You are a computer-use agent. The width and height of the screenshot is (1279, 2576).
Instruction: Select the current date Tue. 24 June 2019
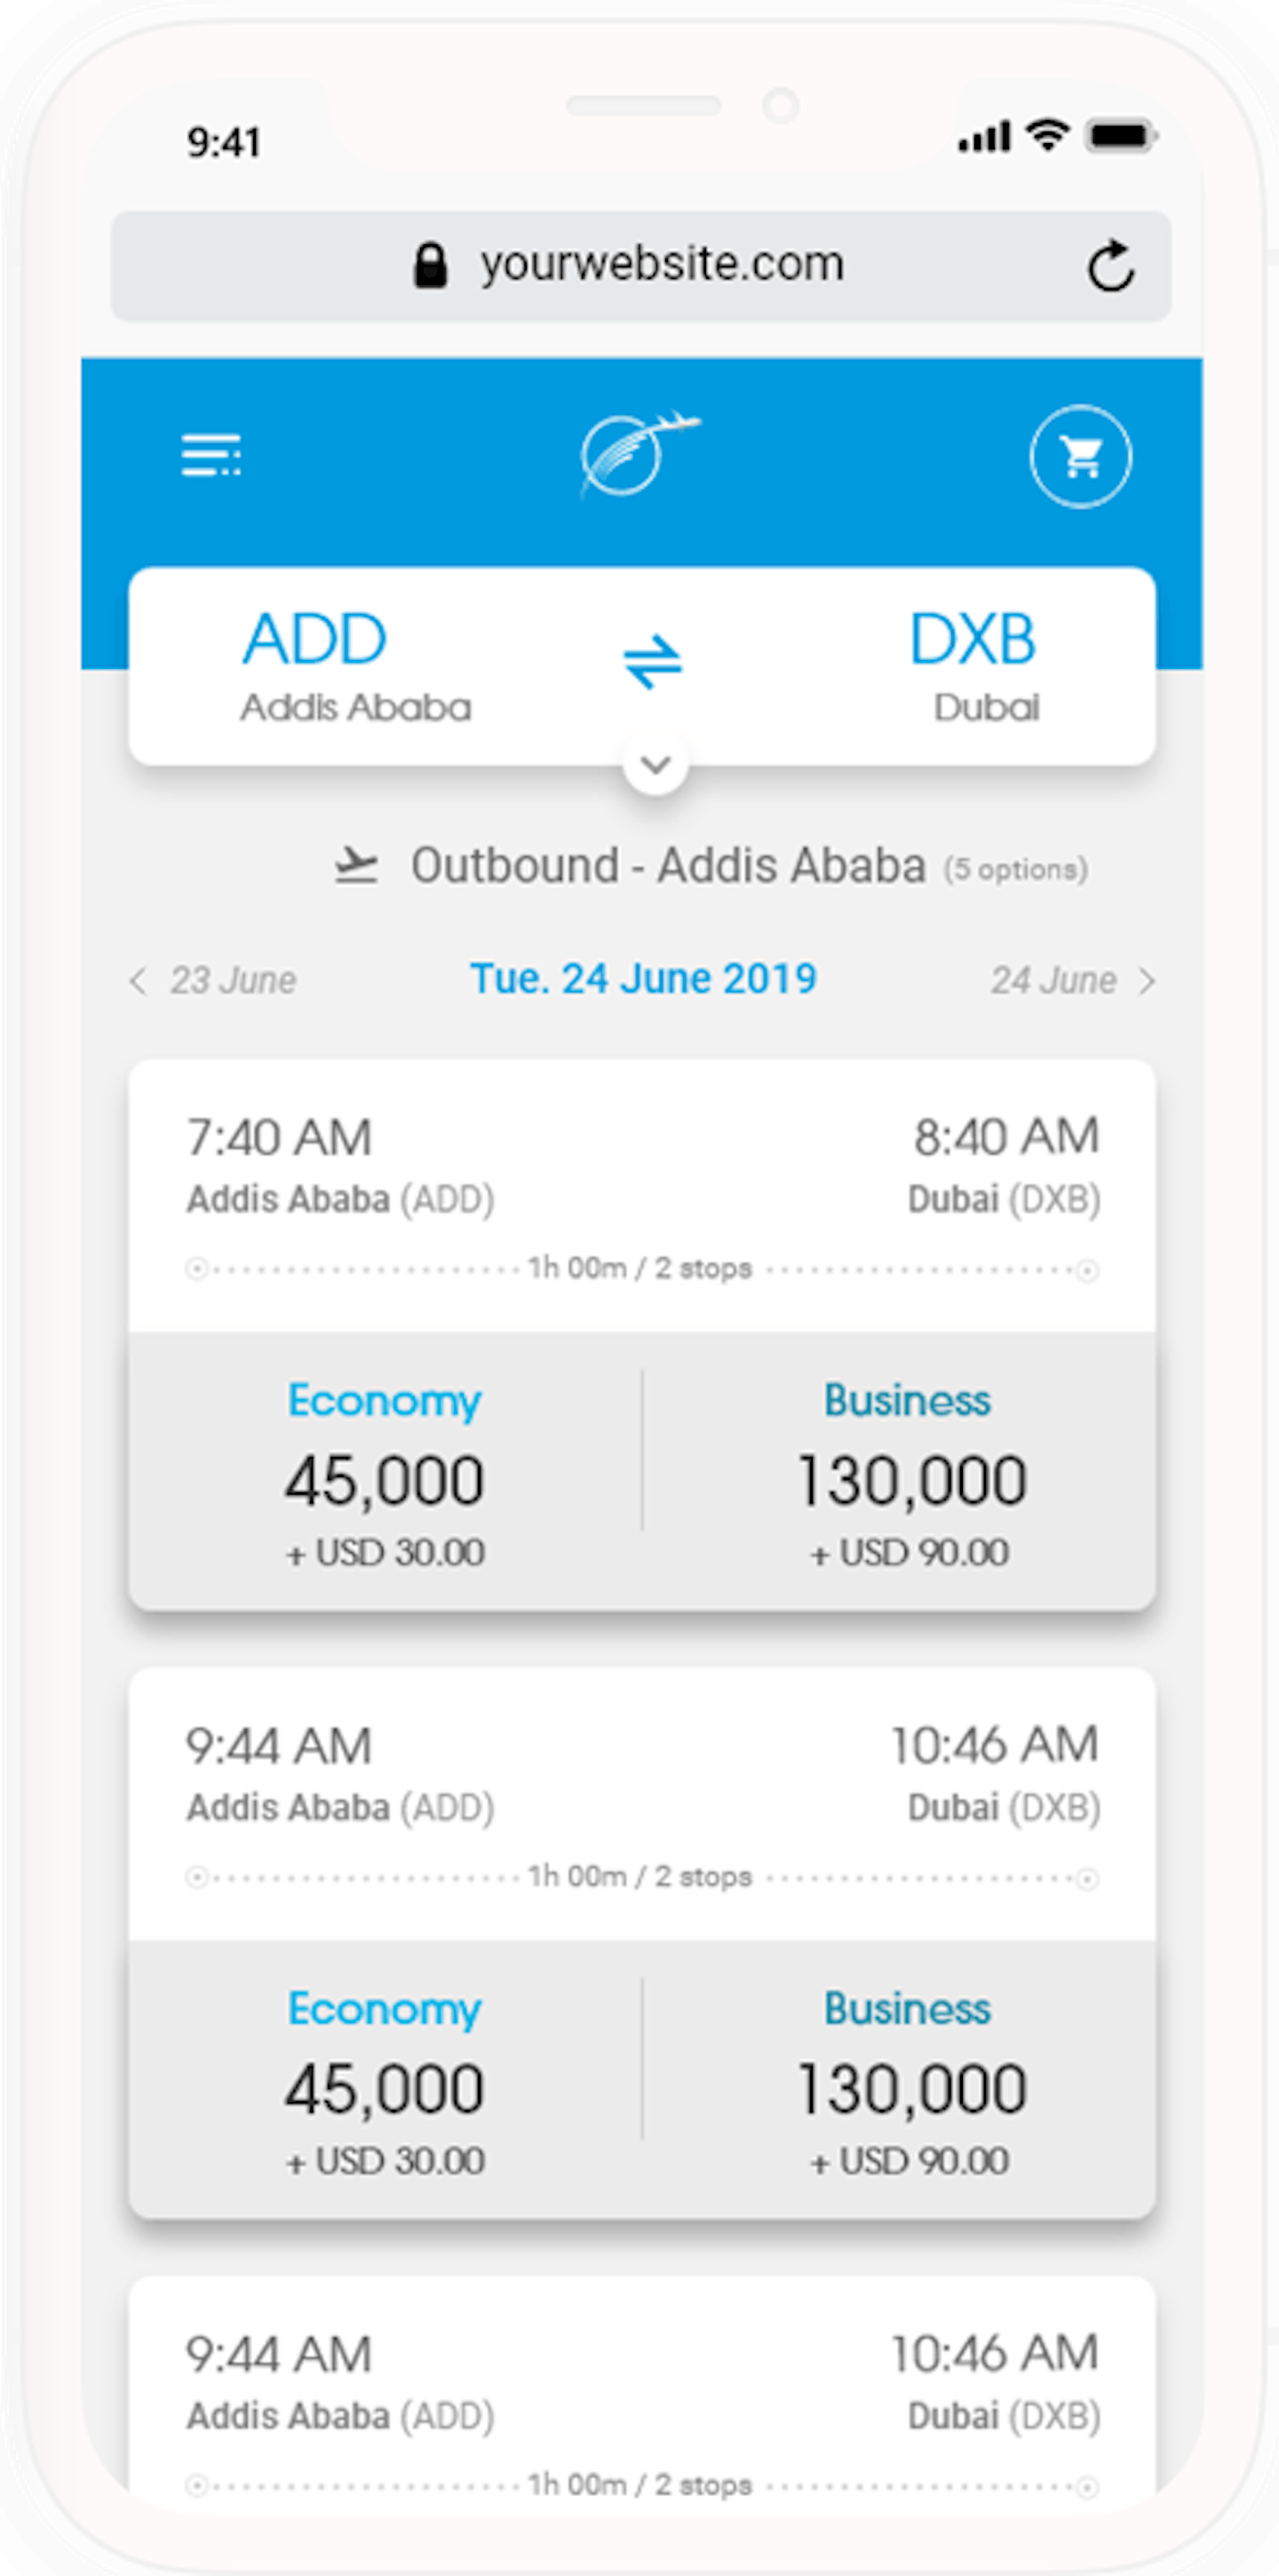point(643,979)
